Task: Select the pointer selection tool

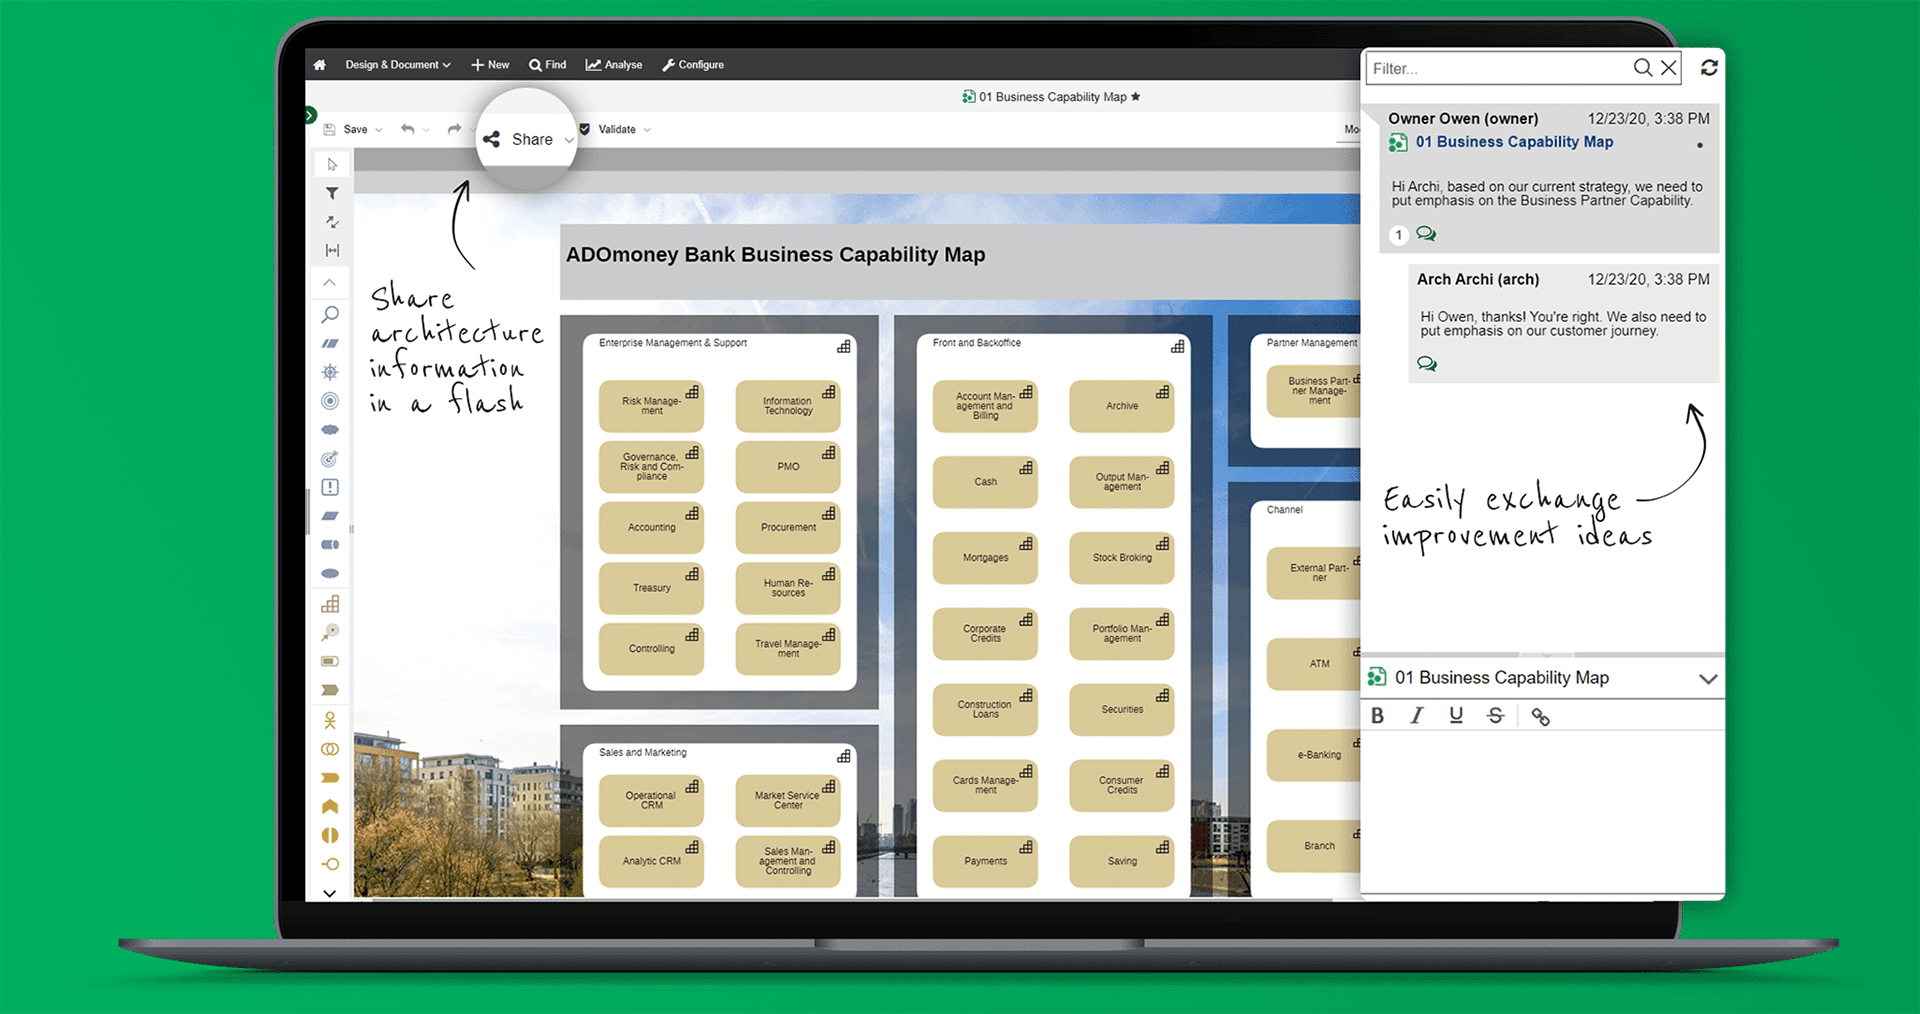Action: (x=331, y=164)
